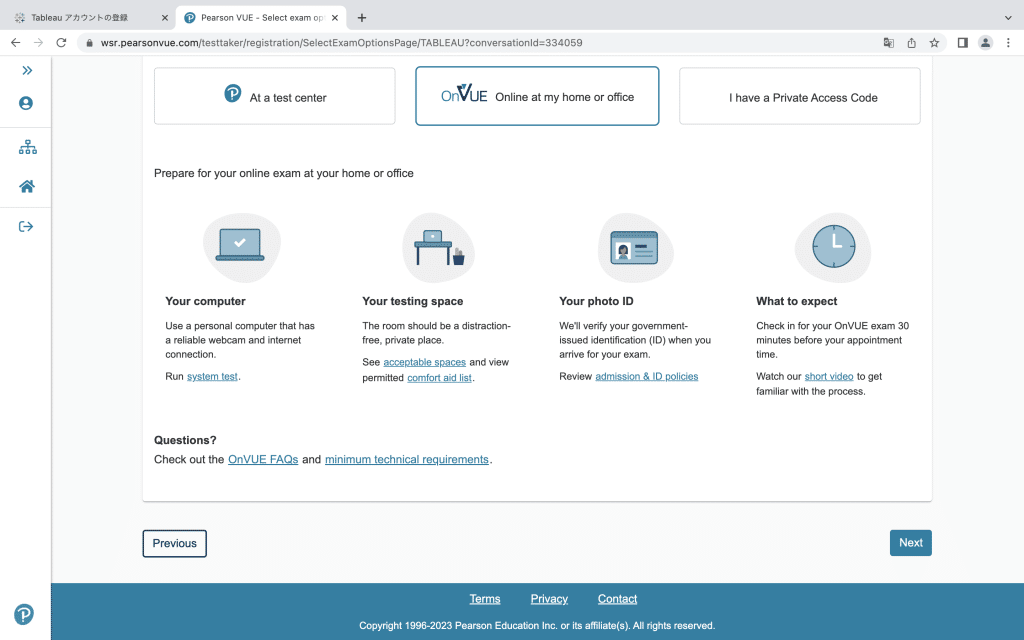
Task: Click the copyright notice in footer
Action: click(537, 626)
